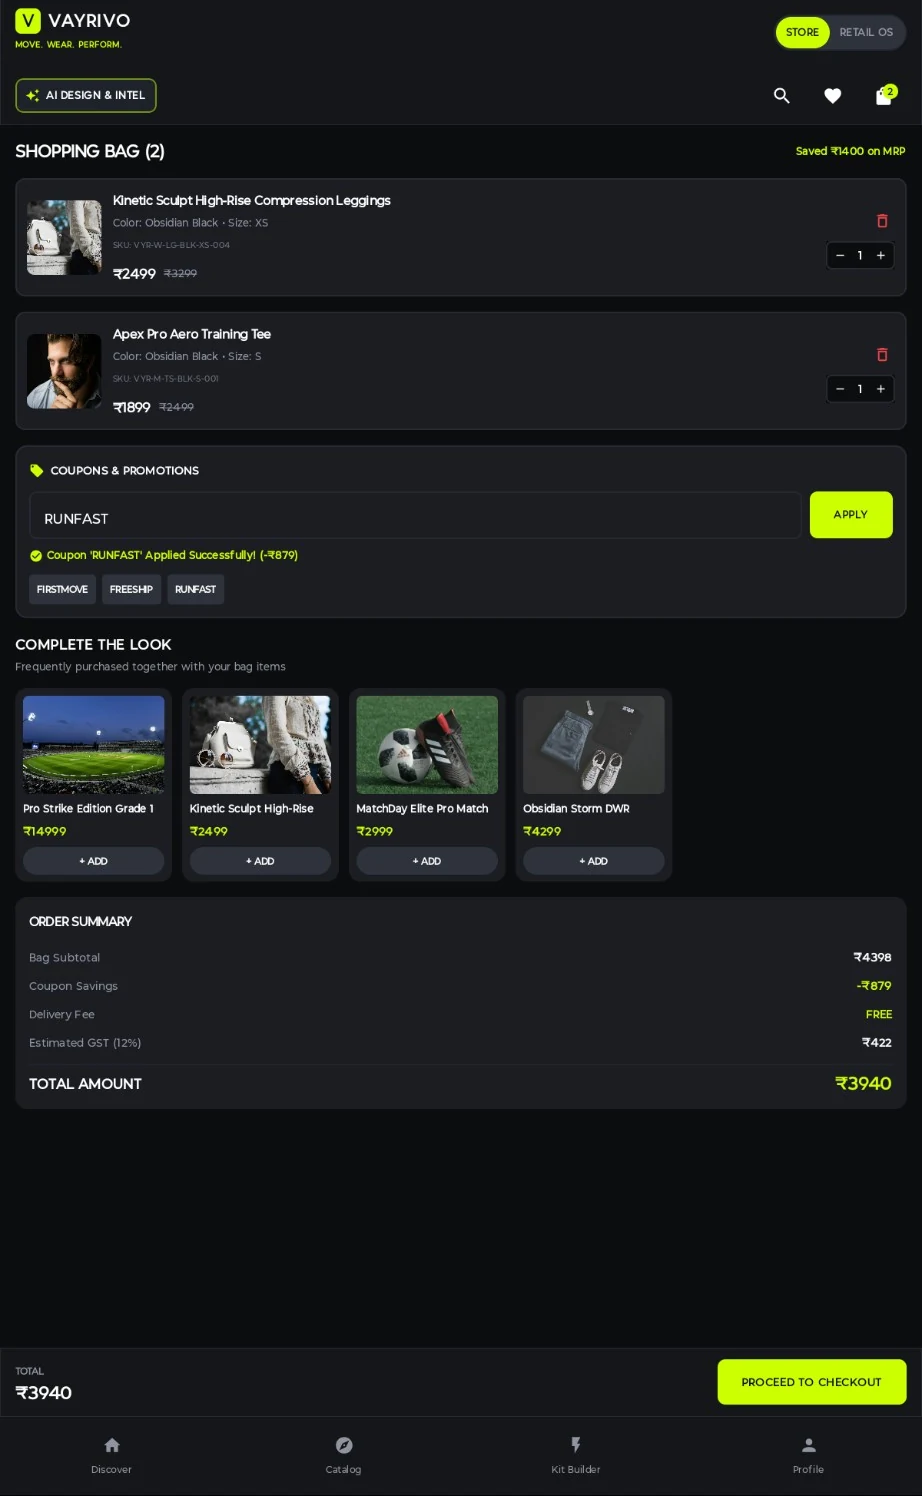The image size is (922, 1496).
Task: Open Kinetic Sculpt High-Rise suggestion image
Action: (x=260, y=745)
